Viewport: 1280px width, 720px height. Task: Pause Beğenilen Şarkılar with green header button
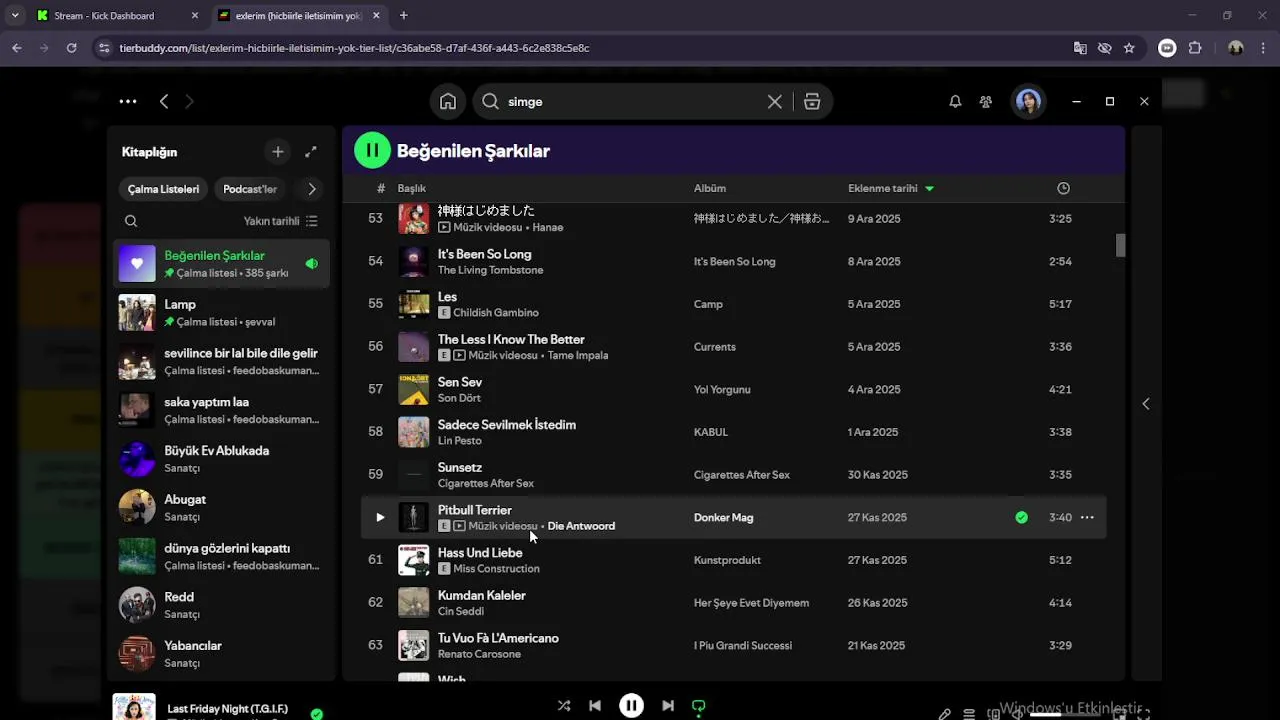click(372, 151)
